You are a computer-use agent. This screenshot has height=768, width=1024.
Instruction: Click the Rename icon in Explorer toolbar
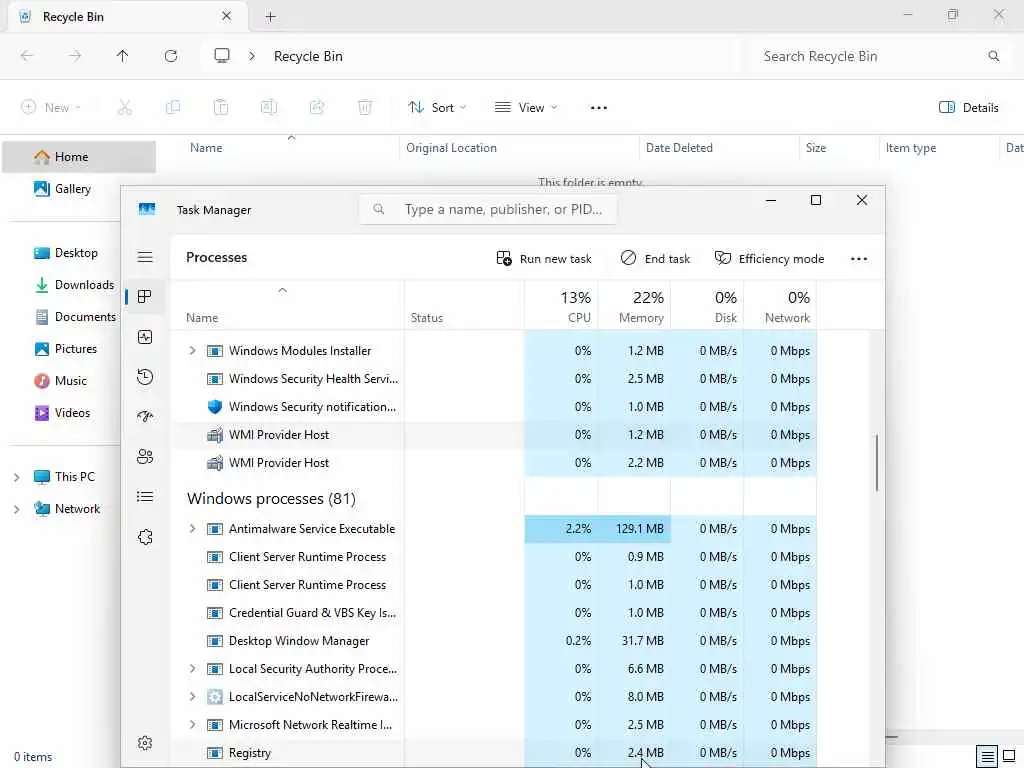pos(269,108)
